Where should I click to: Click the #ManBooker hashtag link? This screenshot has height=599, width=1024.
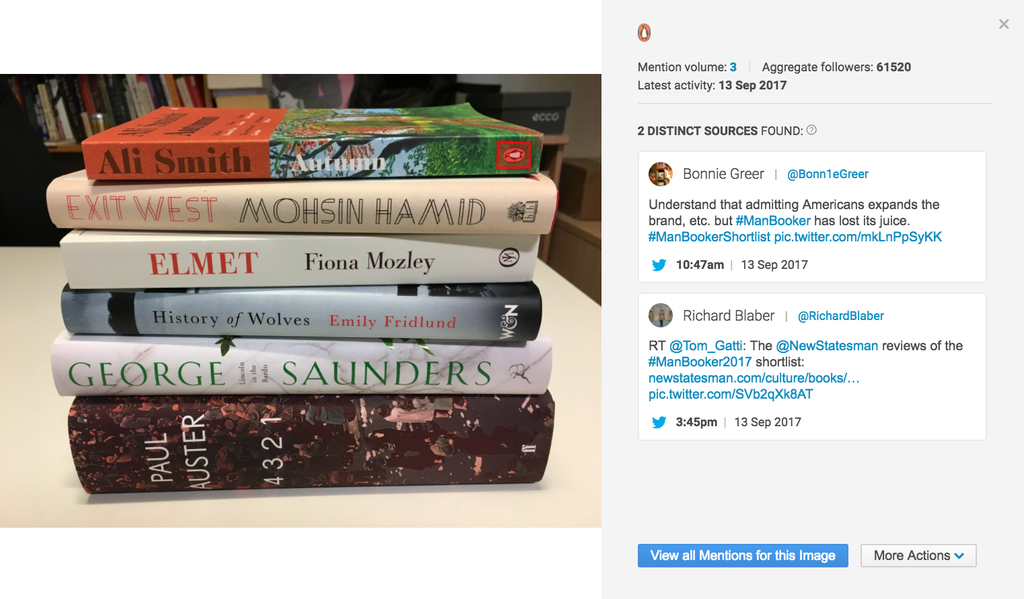773,221
